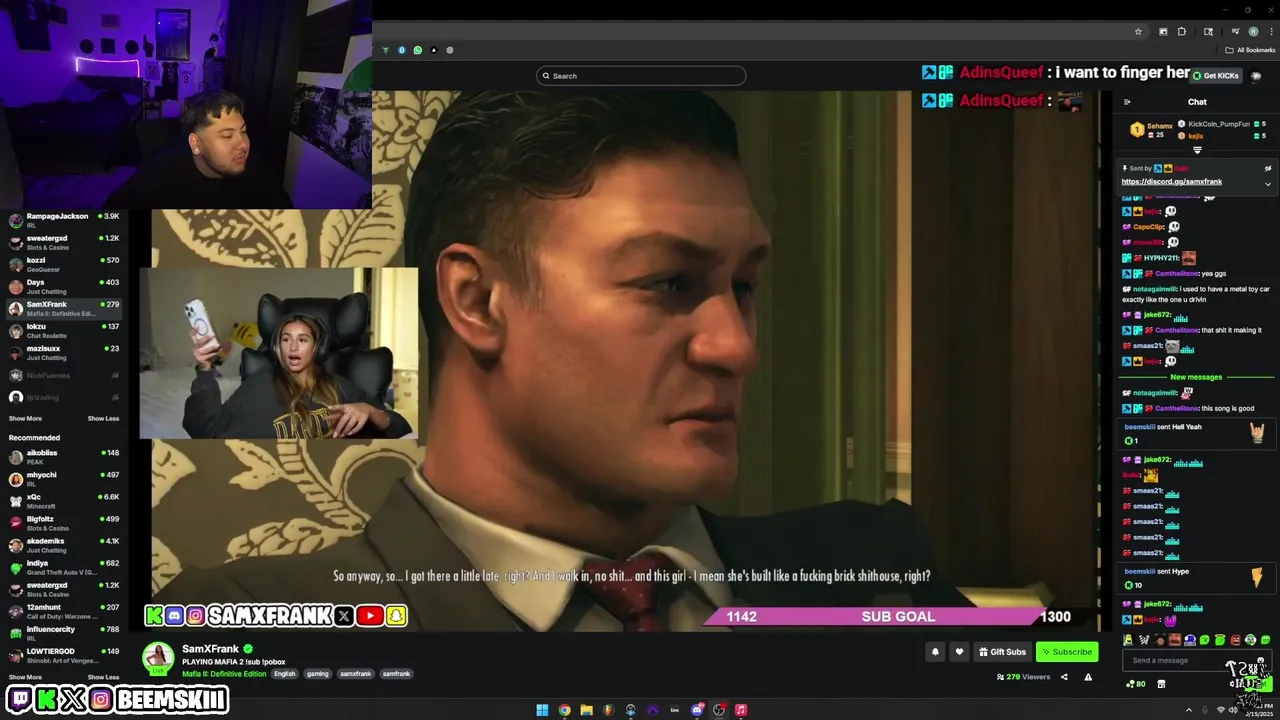The height and width of the screenshot is (720, 1280).
Task: Click Show More below the LOWTIERGOD row
Action: 25,677
